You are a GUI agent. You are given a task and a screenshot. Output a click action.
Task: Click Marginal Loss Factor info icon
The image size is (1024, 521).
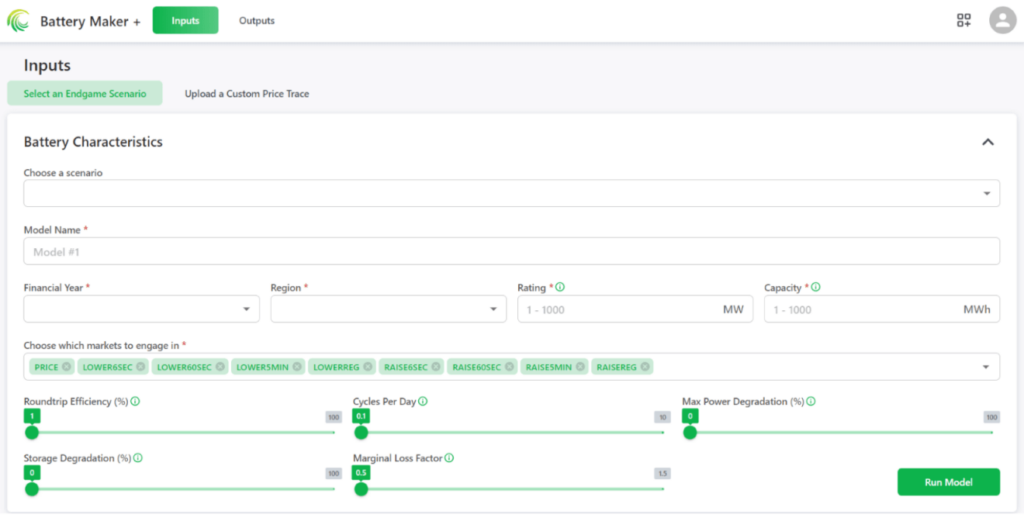click(449, 458)
